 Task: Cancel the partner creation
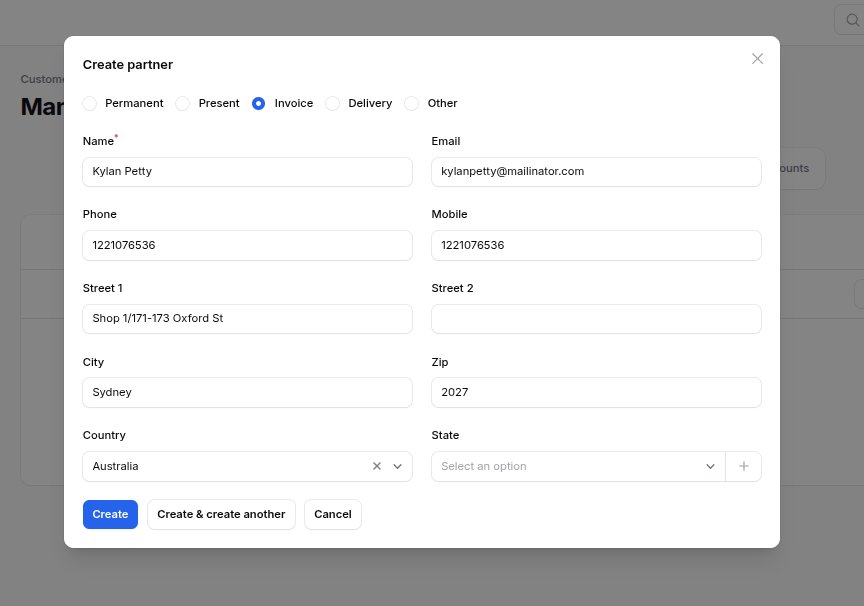[x=332, y=514]
